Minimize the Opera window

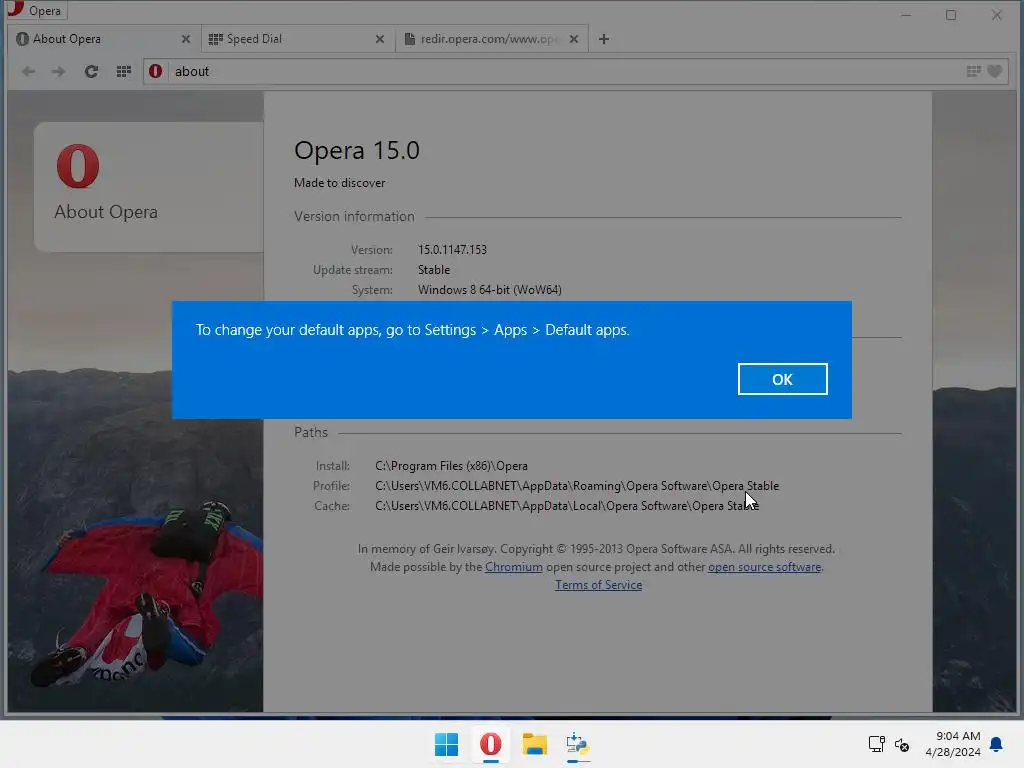pyautogui.click(x=906, y=15)
